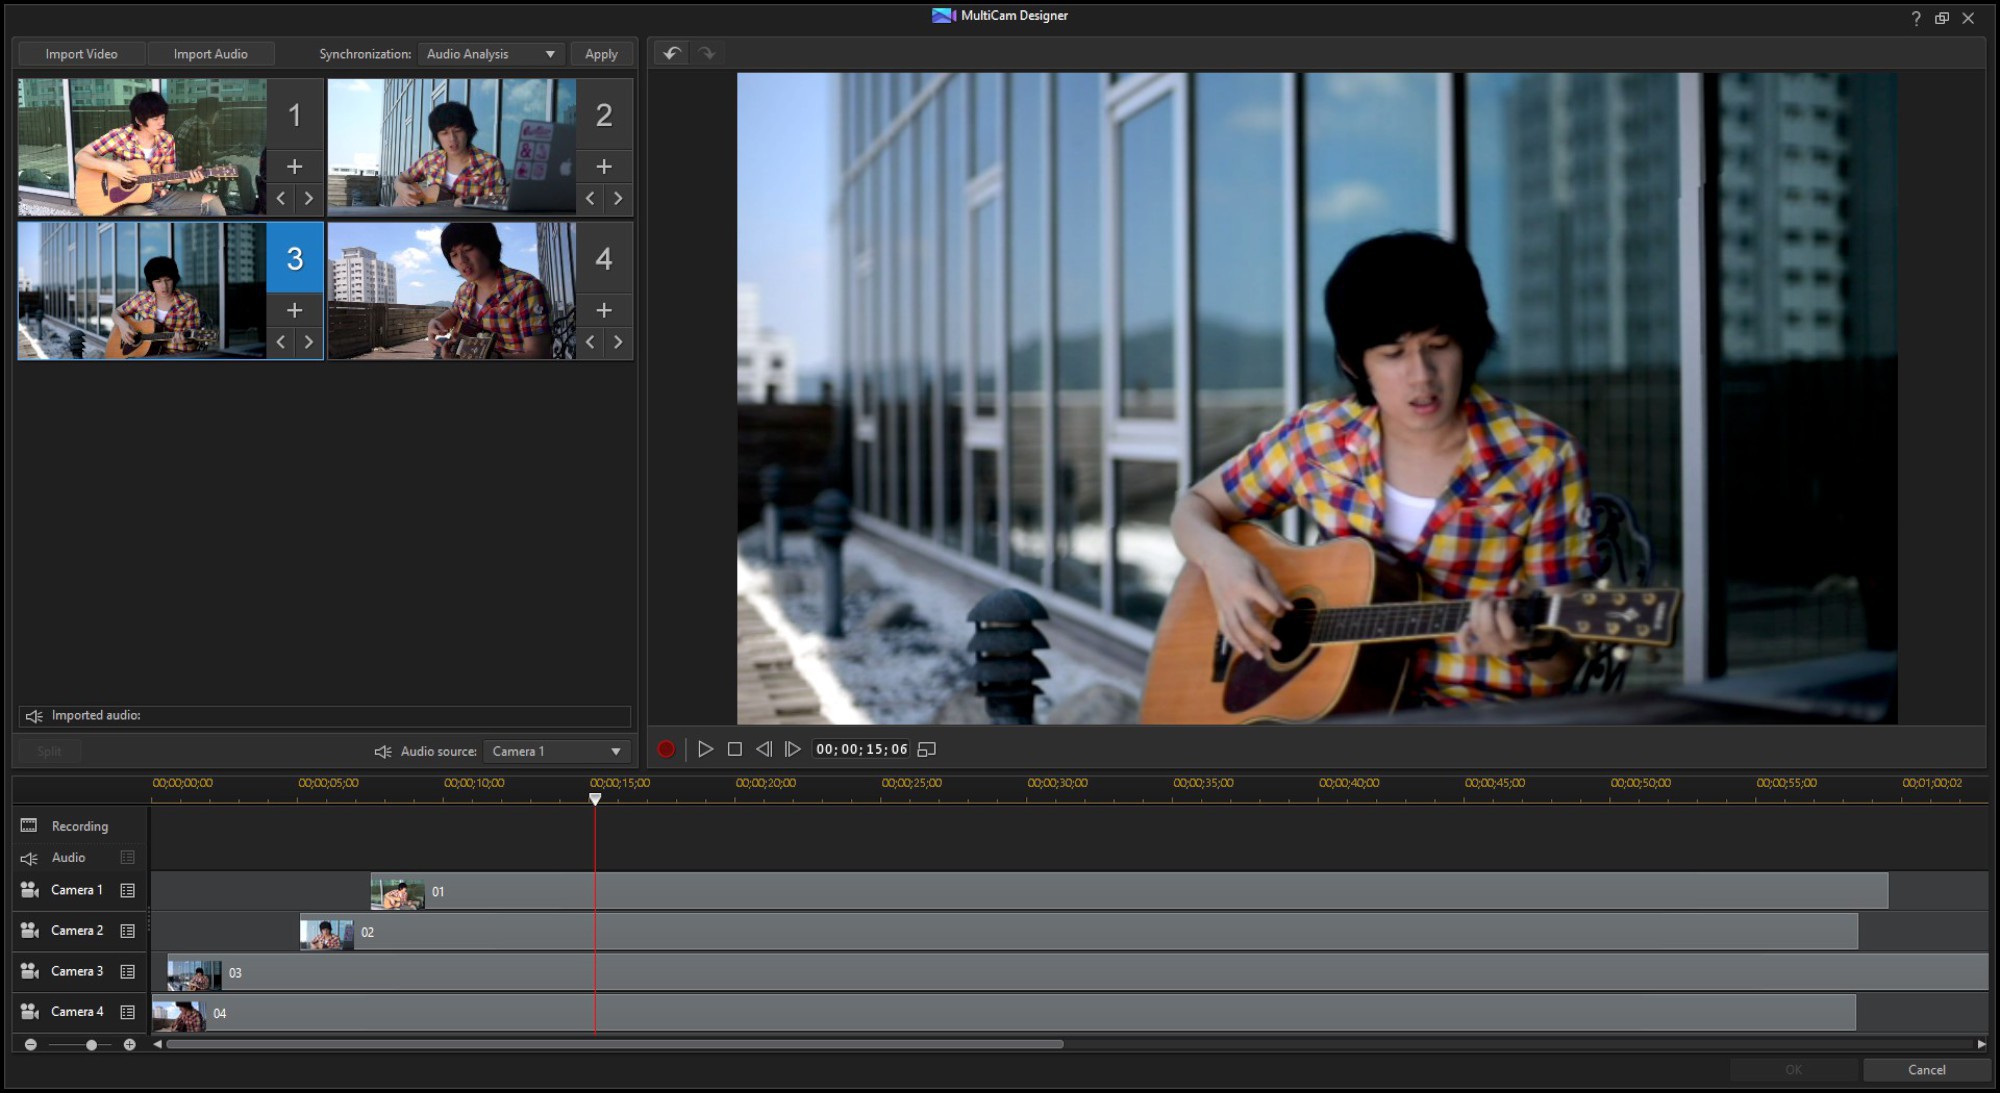Click the Undo arrow icon

point(672,53)
